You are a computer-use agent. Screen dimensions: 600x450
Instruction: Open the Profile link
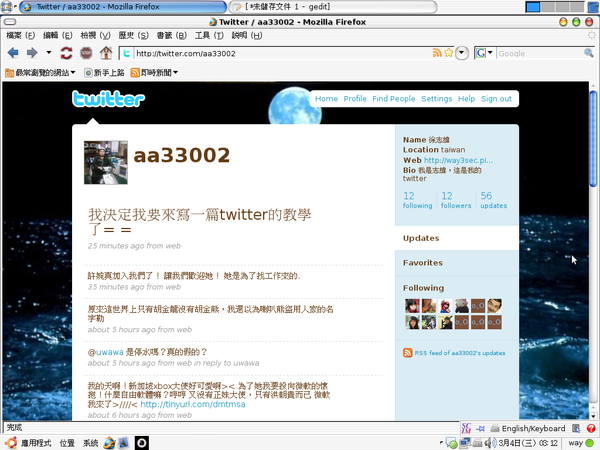[x=355, y=99]
